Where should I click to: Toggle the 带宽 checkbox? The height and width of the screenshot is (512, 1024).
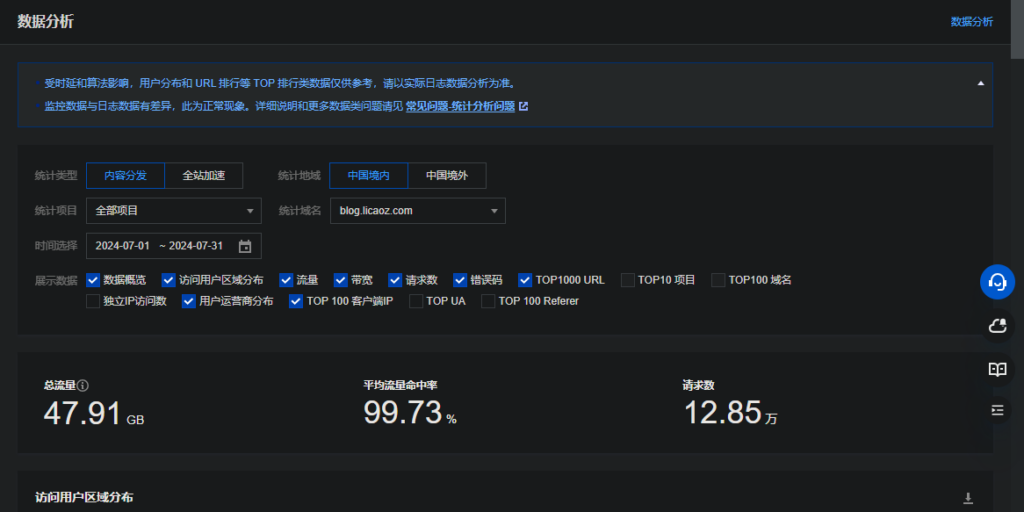(340, 280)
